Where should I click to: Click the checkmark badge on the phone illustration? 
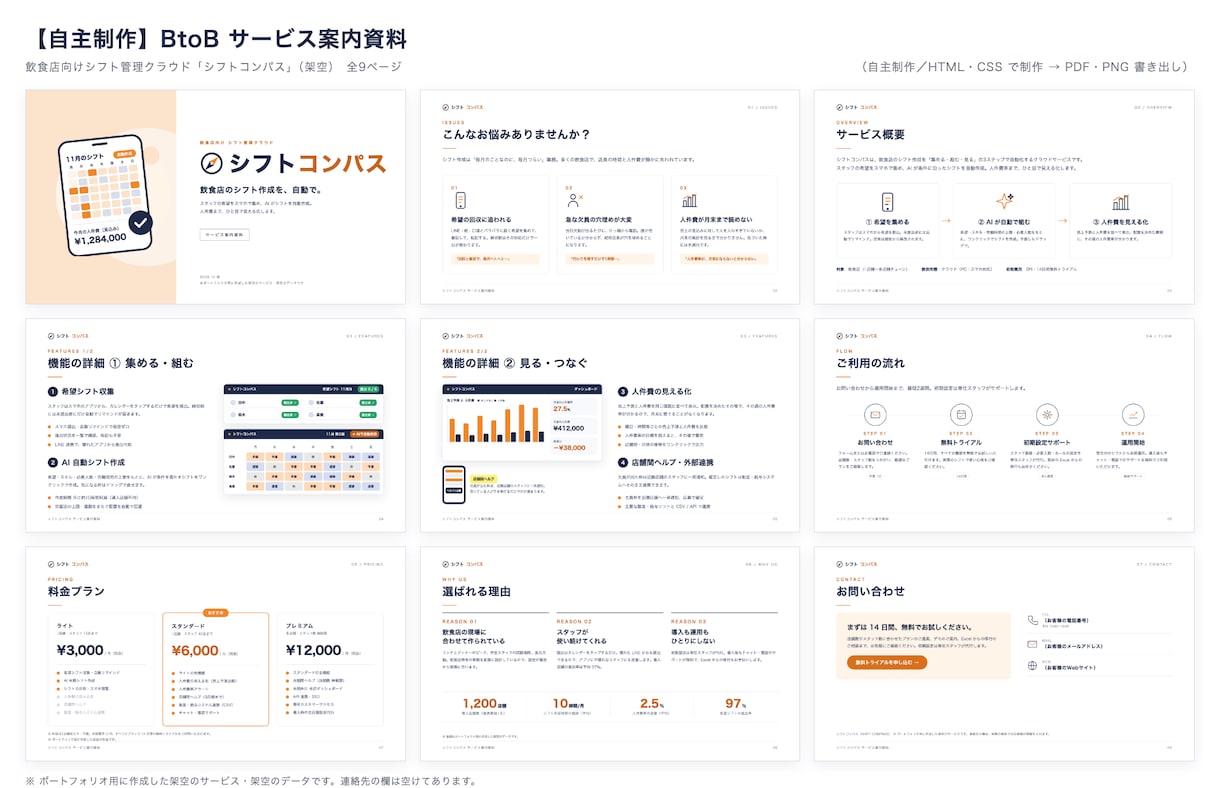(x=141, y=222)
